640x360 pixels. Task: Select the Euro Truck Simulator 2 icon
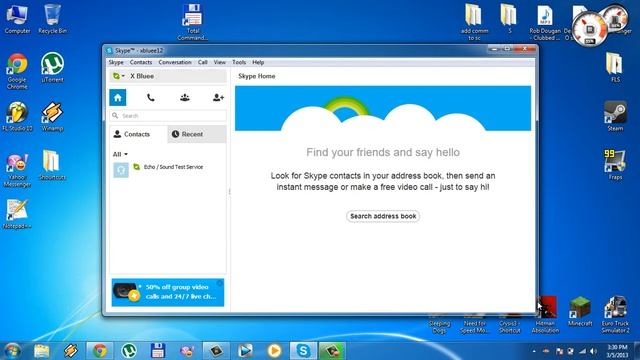(615, 315)
